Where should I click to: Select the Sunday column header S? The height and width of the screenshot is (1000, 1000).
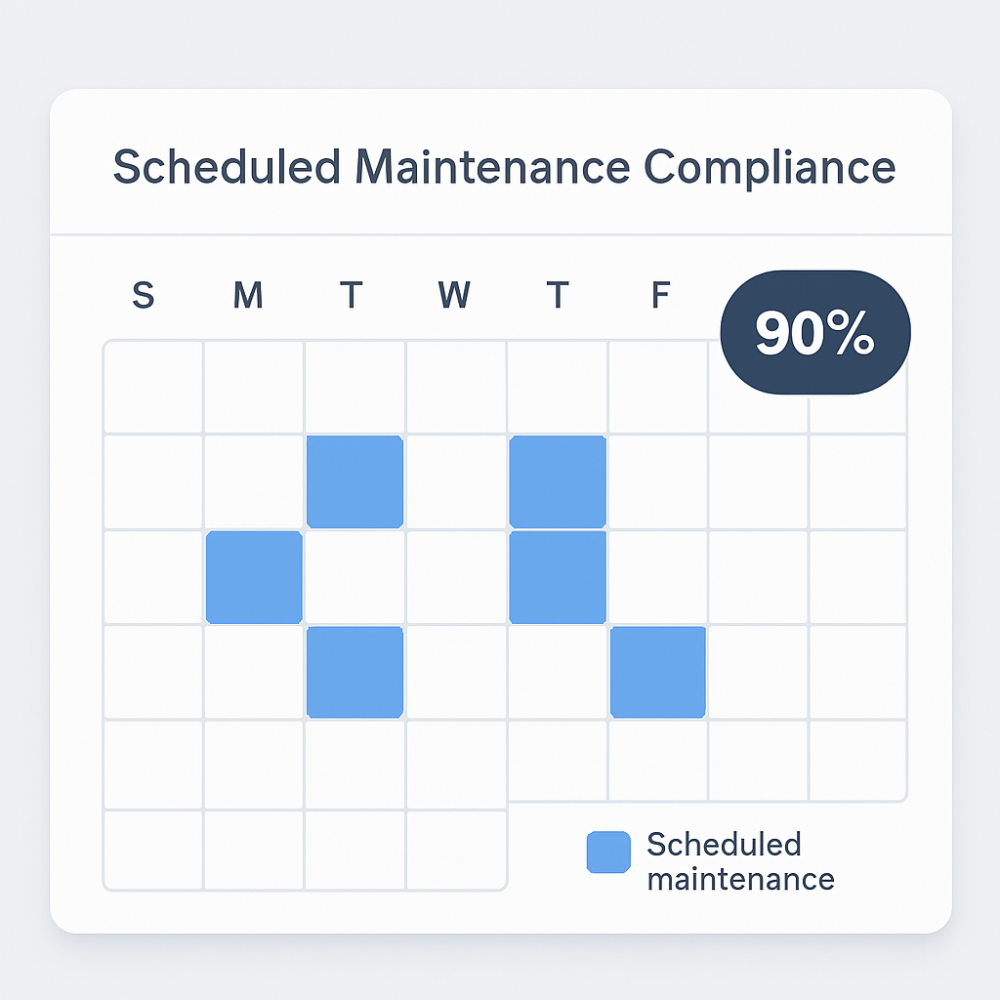143,295
